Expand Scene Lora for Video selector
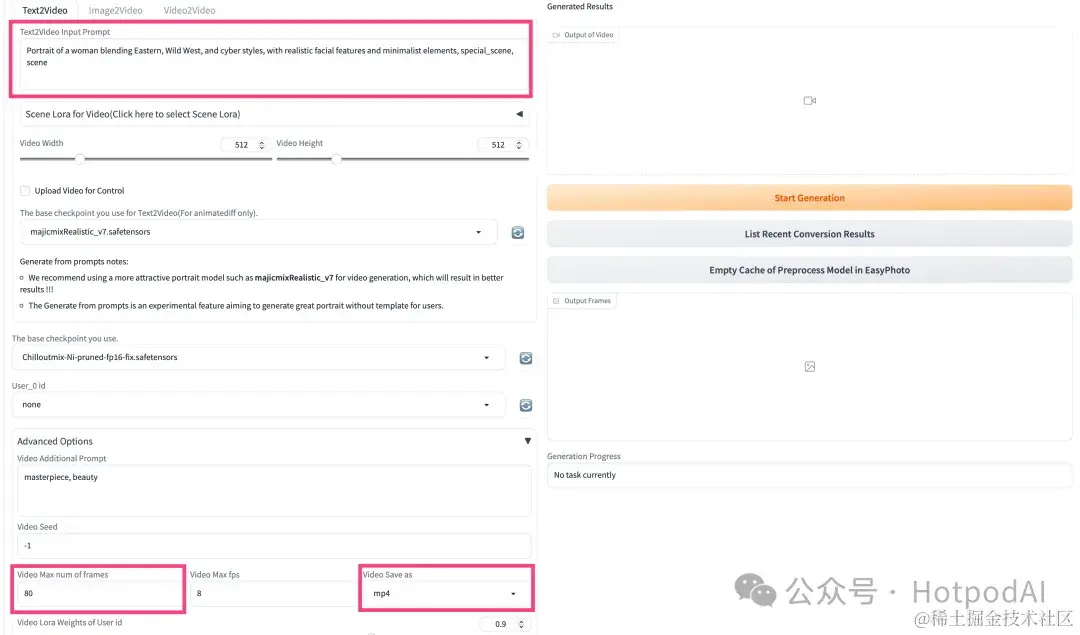 [x=274, y=114]
